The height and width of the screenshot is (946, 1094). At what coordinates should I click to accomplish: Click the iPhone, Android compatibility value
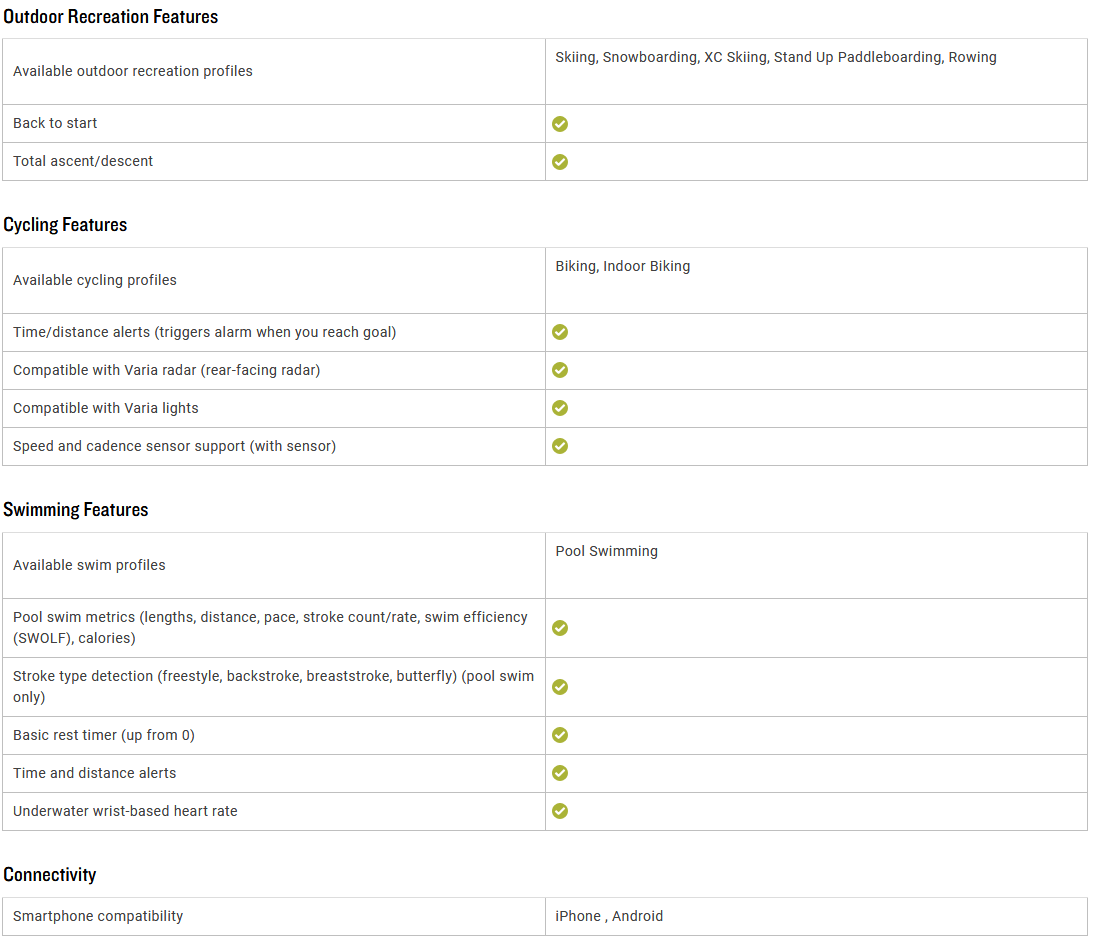point(609,916)
